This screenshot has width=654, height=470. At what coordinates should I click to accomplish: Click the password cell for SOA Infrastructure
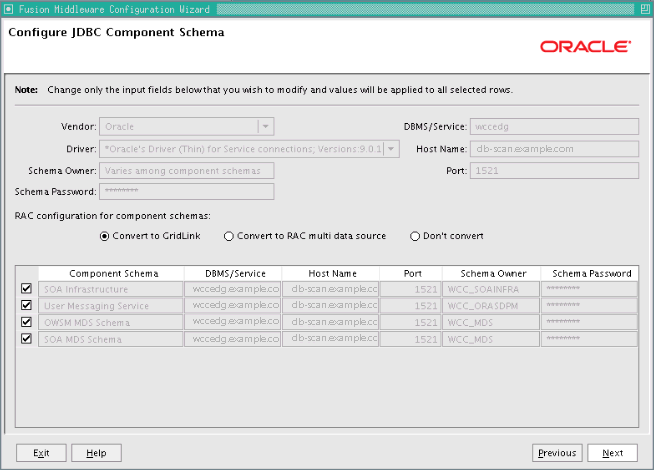[589, 289]
